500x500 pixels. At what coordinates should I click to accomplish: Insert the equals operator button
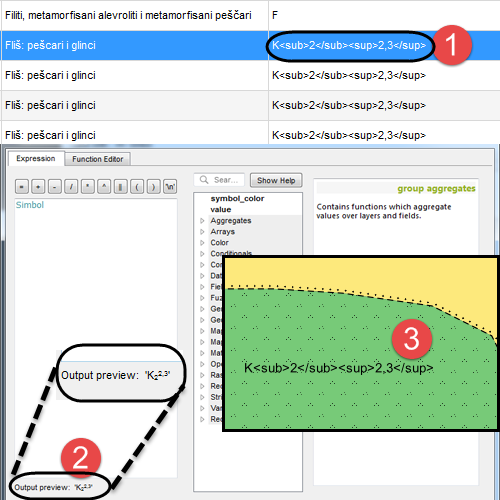tap(22, 187)
